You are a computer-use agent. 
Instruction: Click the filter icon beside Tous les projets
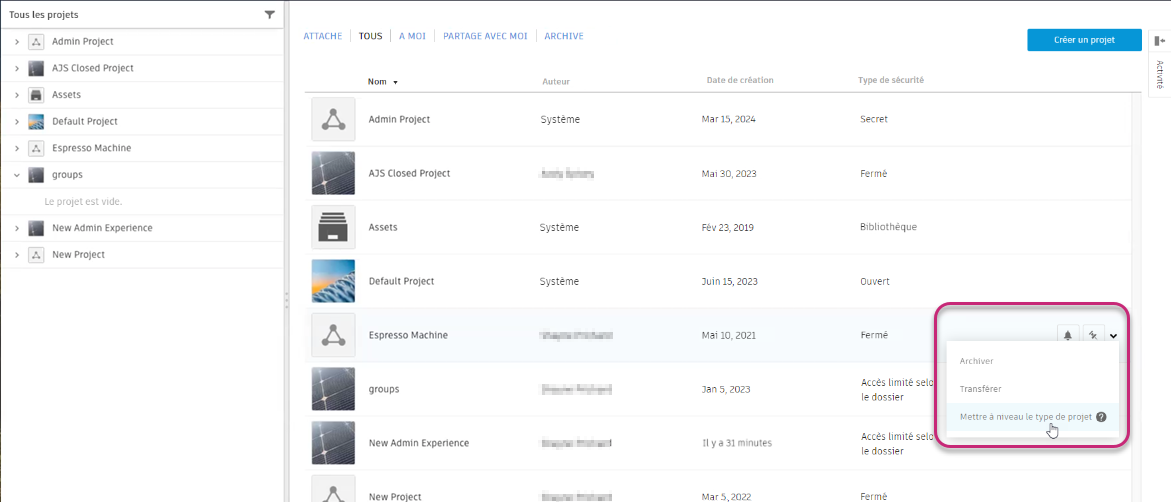269,15
